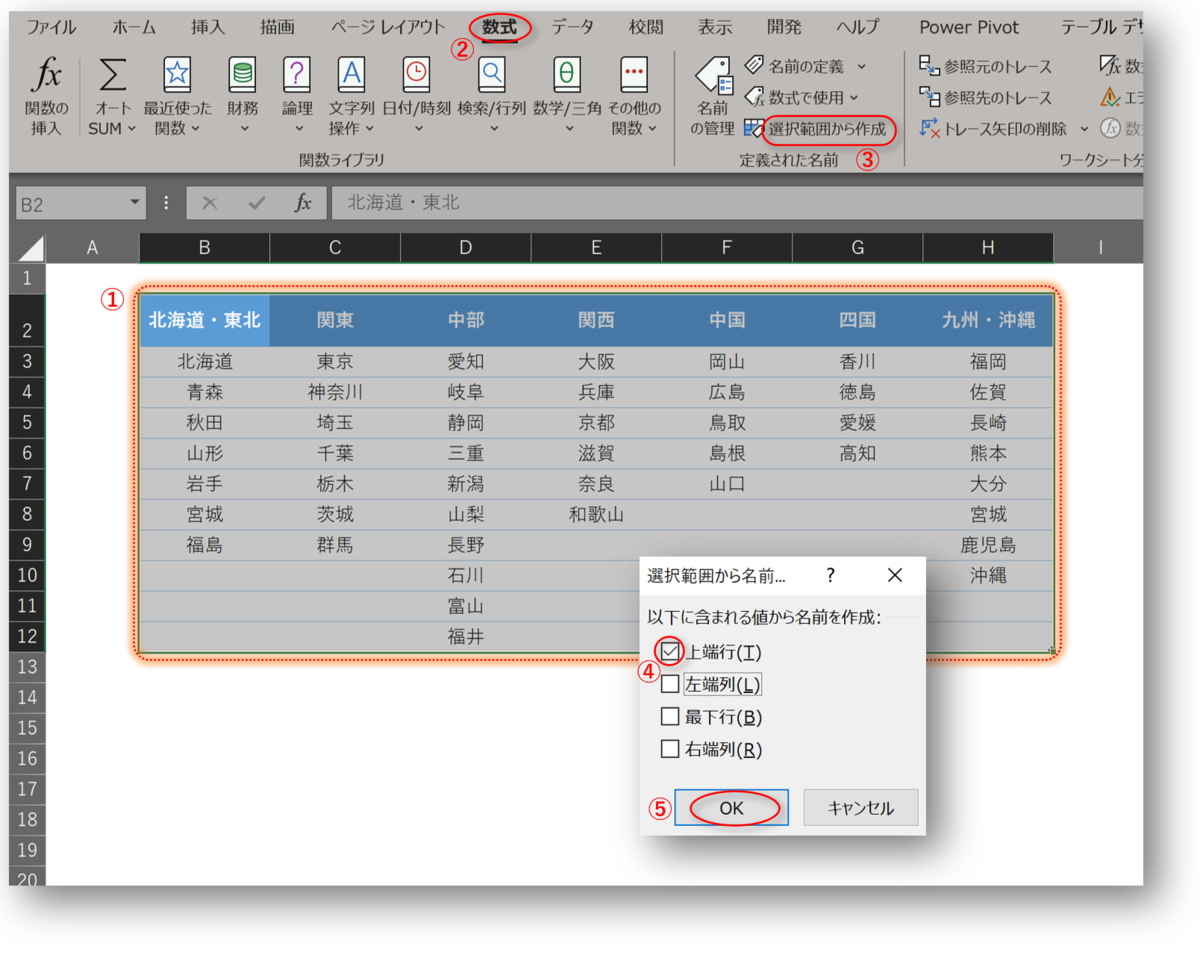Screen dimensions: 1200x955
Task: Switch to the 挿入 tab
Action: coord(208,27)
